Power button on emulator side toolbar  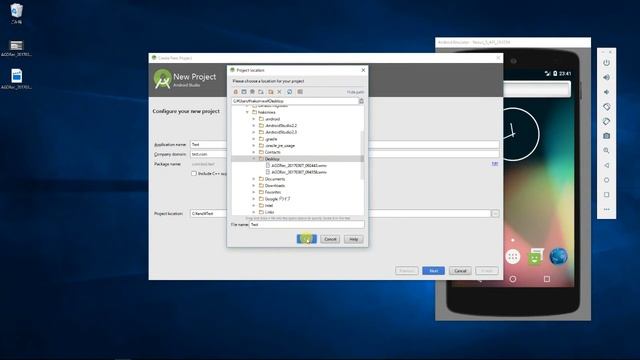pos(607,63)
